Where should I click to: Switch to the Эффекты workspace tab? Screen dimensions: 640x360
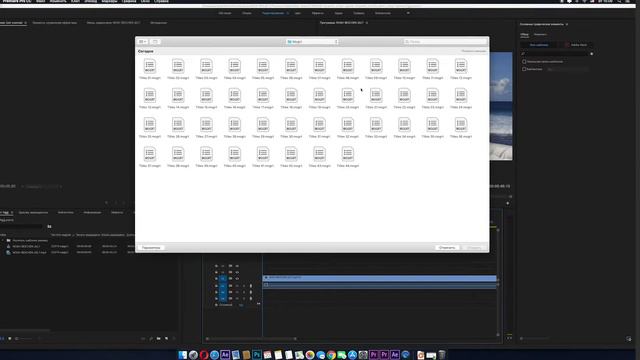[x=318, y=13]
